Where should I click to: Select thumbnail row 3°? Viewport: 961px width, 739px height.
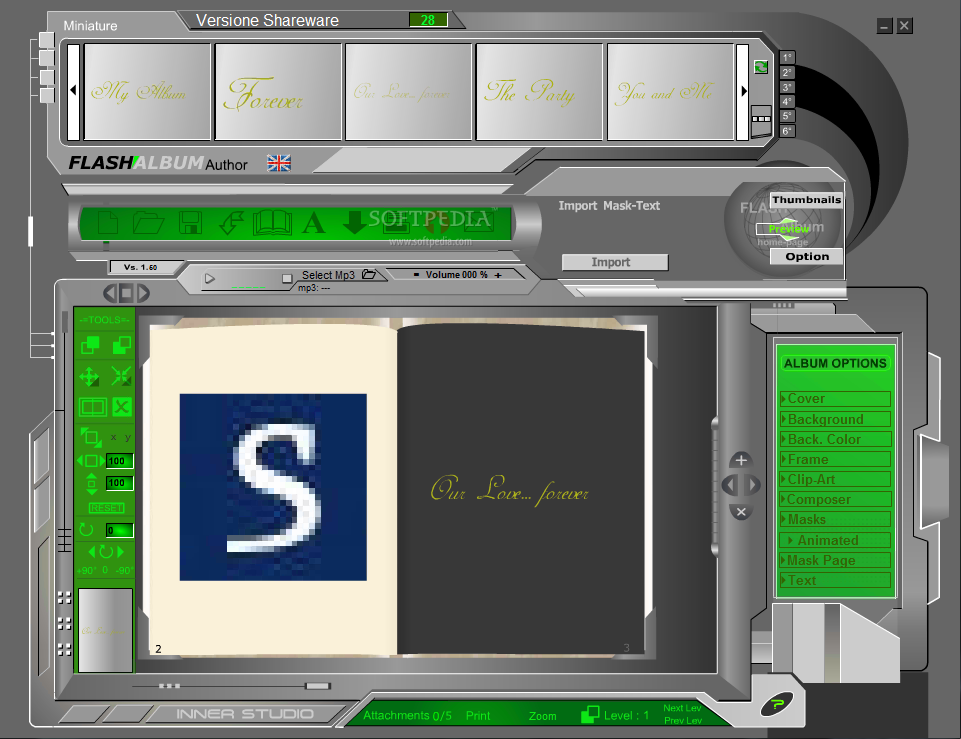point(787,87)
